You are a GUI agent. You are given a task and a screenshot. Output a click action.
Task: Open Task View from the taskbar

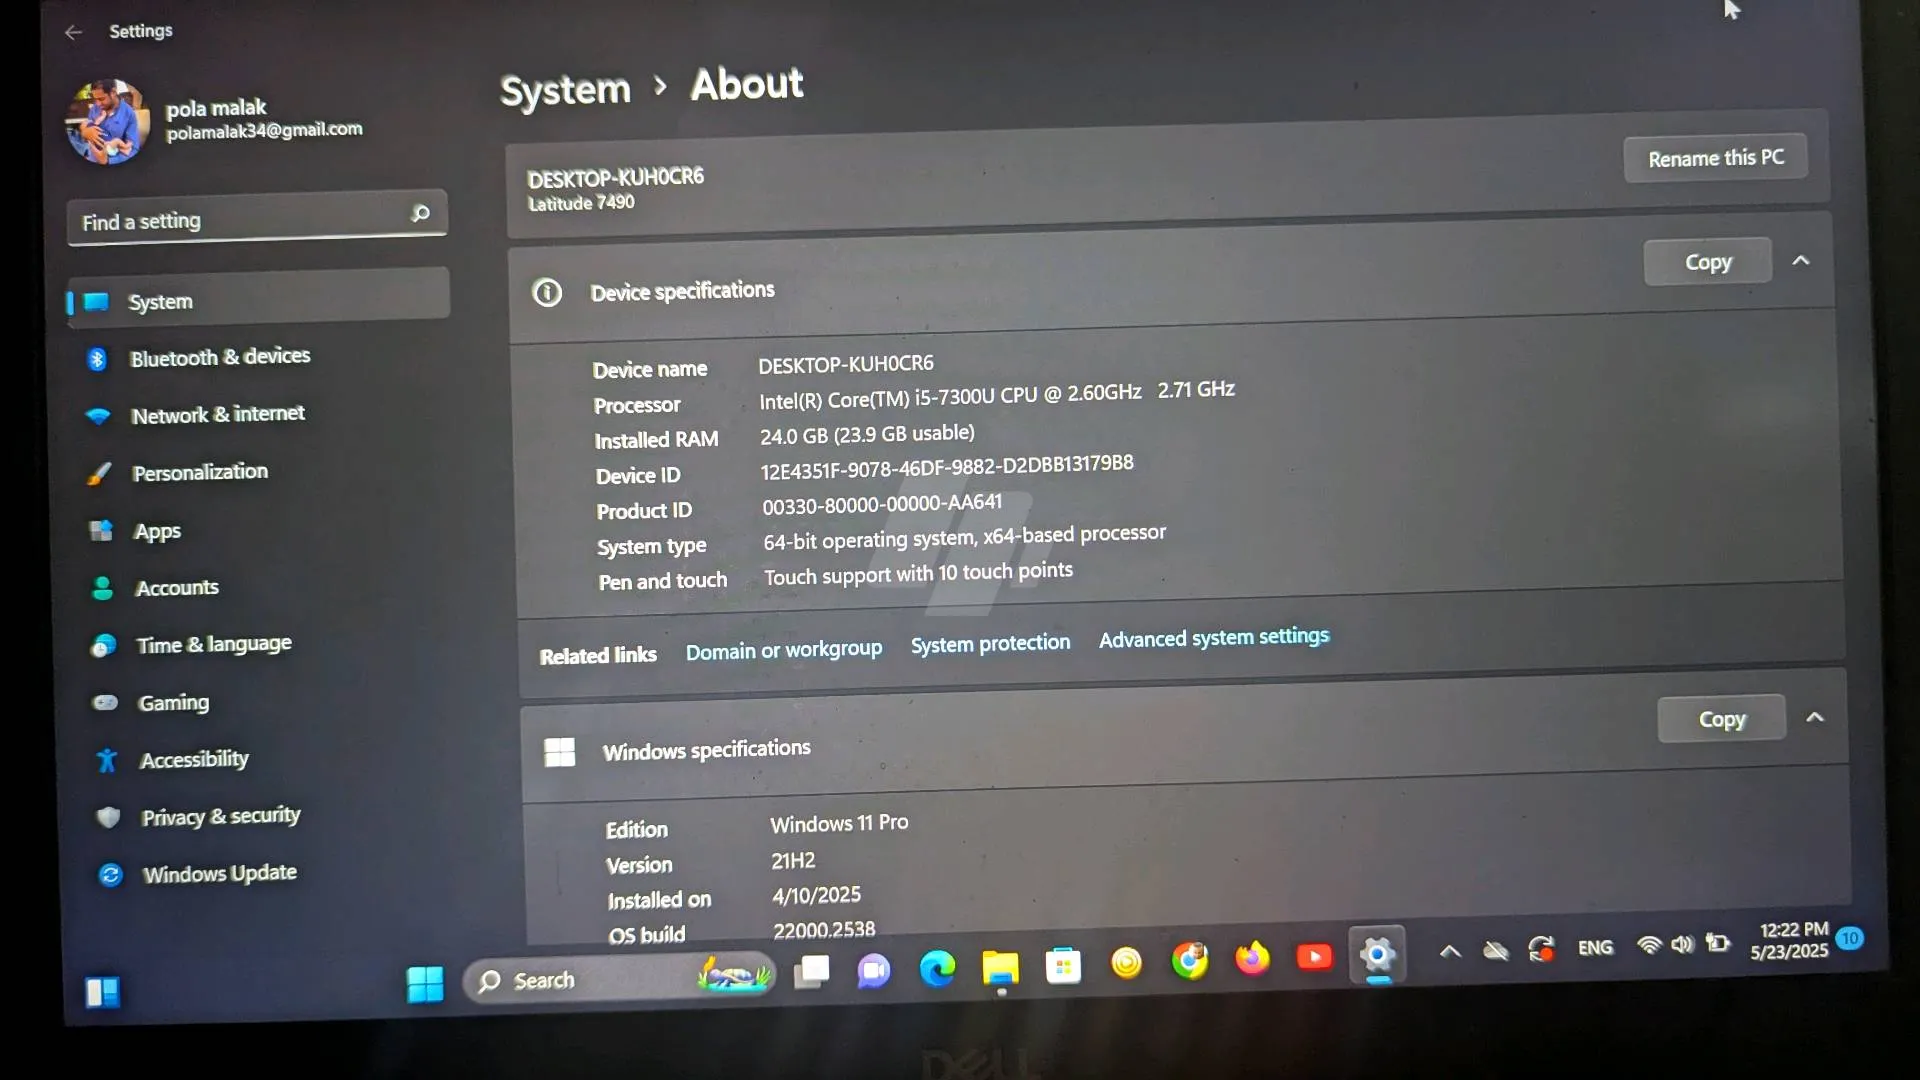tap(812, 972)
